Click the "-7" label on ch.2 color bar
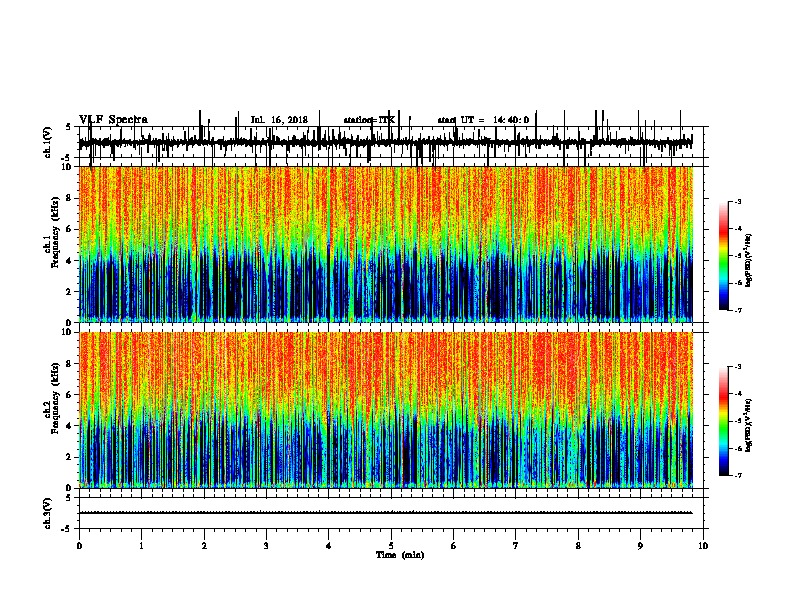The width and height of the screenshot is (792, 612). (738, 475)
